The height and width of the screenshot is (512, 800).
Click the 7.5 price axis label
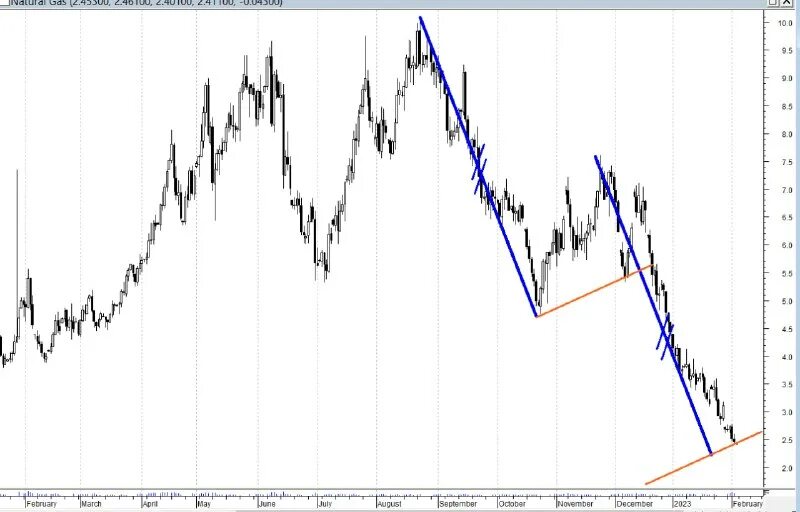pyautogui.click(x=786, y=162)
